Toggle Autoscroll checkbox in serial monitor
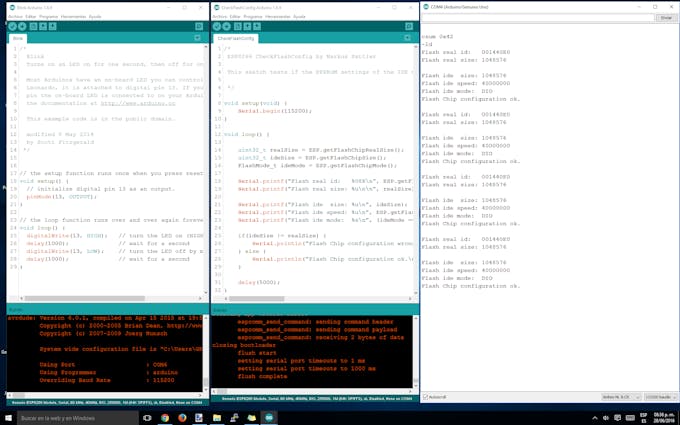This screenshot has width=680, height=425. coord(425,397)
